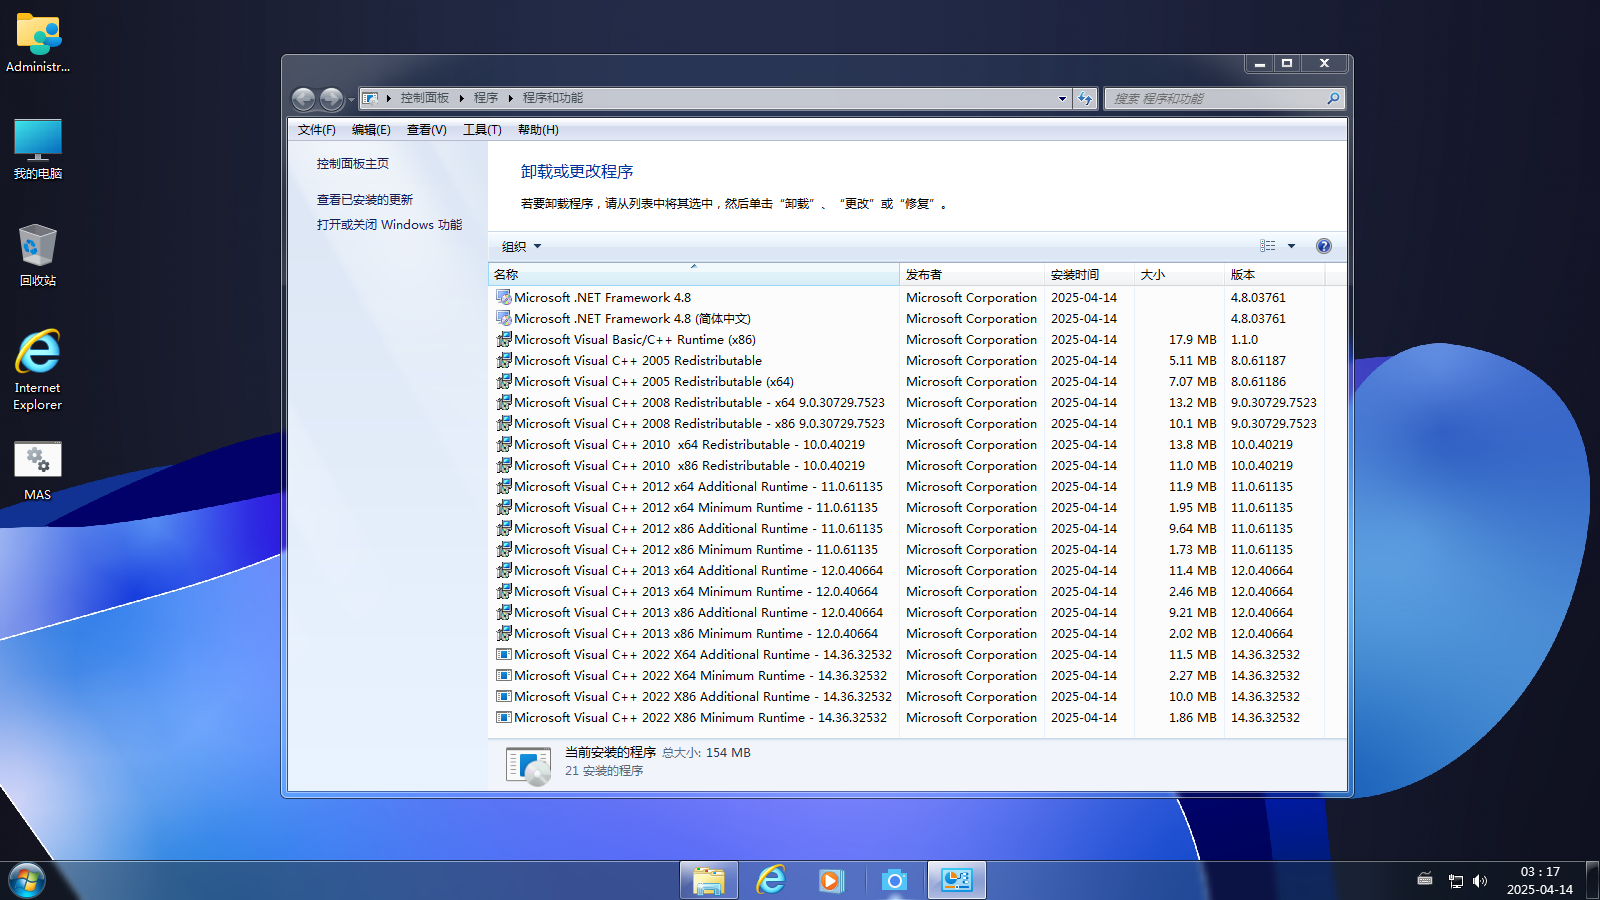Select Visual C++ 2008 x86 9.0.30729.7523 row
The width and height of the screenshot is (1600, 900).
tap(907, 423)
